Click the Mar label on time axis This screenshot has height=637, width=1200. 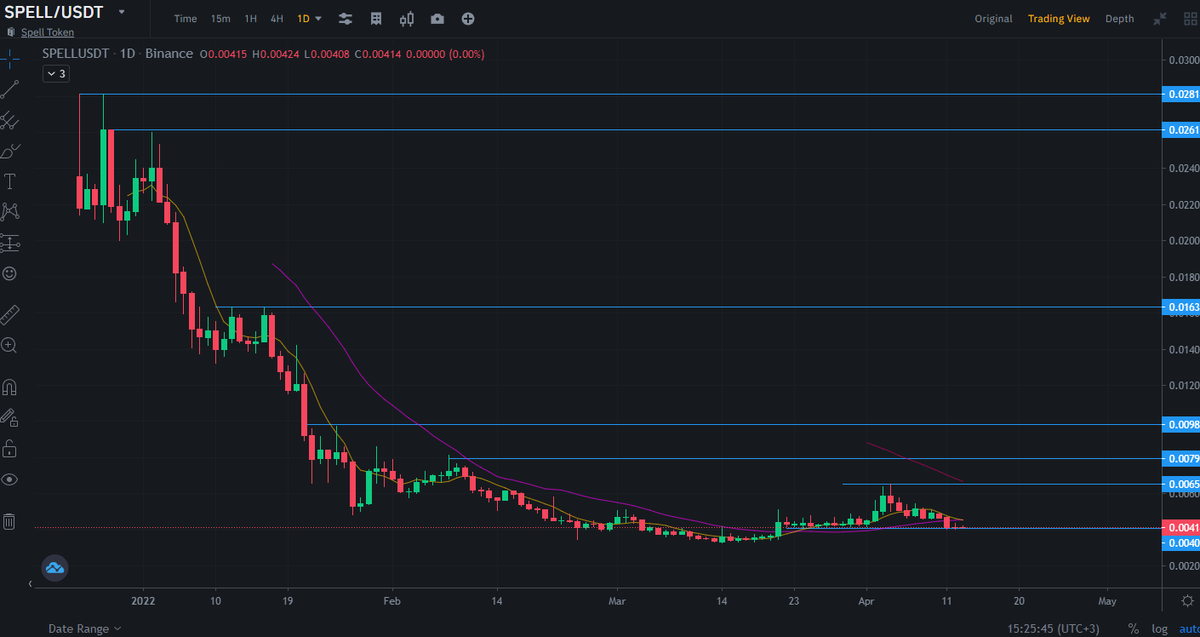click(617, 602)
